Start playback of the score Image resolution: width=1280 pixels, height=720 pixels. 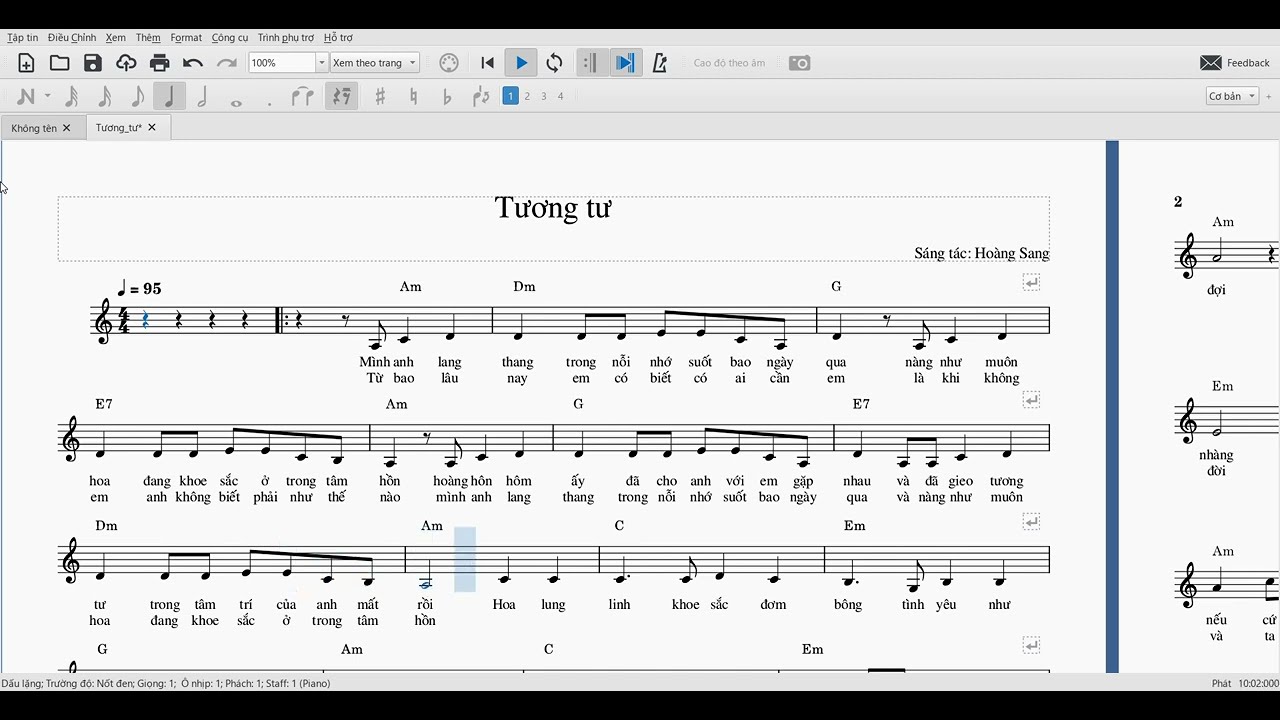521,63
